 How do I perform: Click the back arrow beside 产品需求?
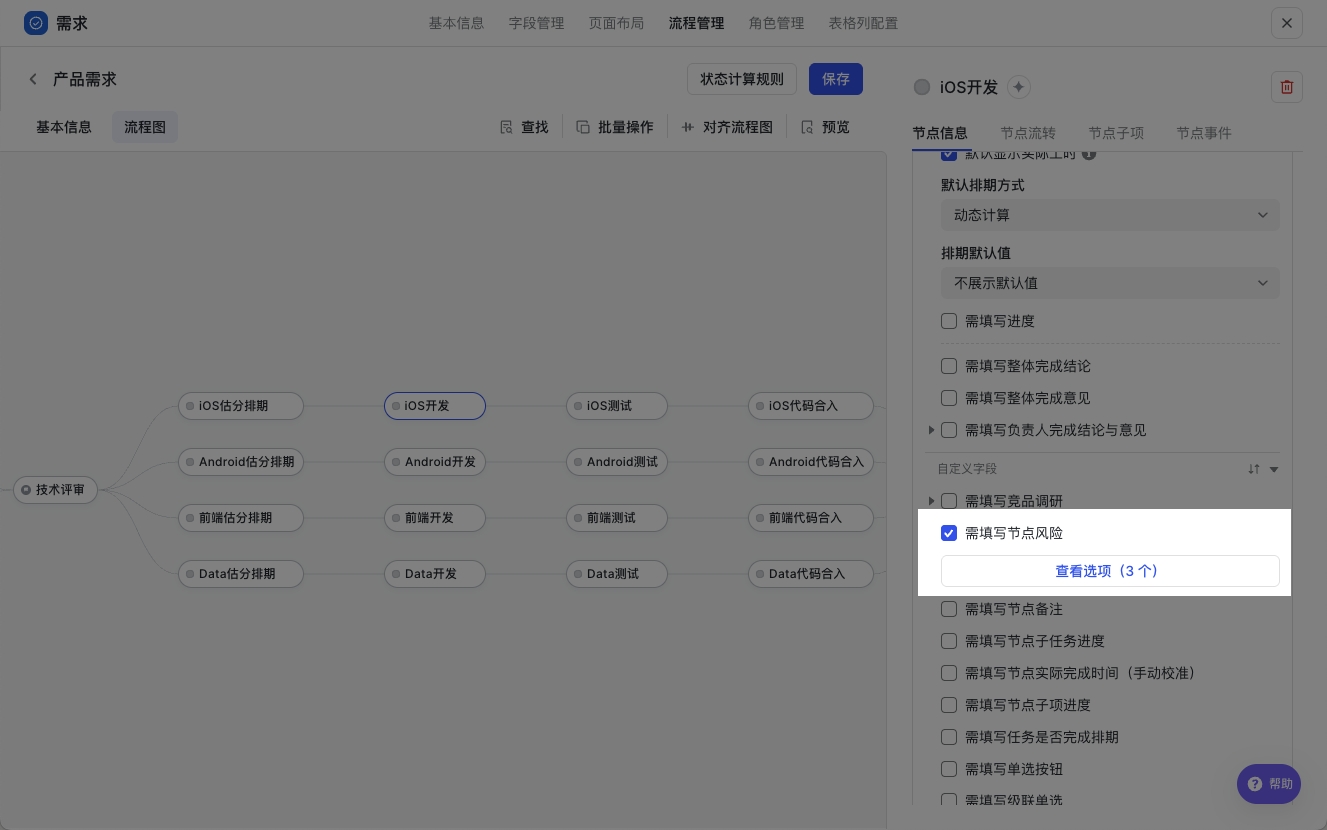[33, 79]
